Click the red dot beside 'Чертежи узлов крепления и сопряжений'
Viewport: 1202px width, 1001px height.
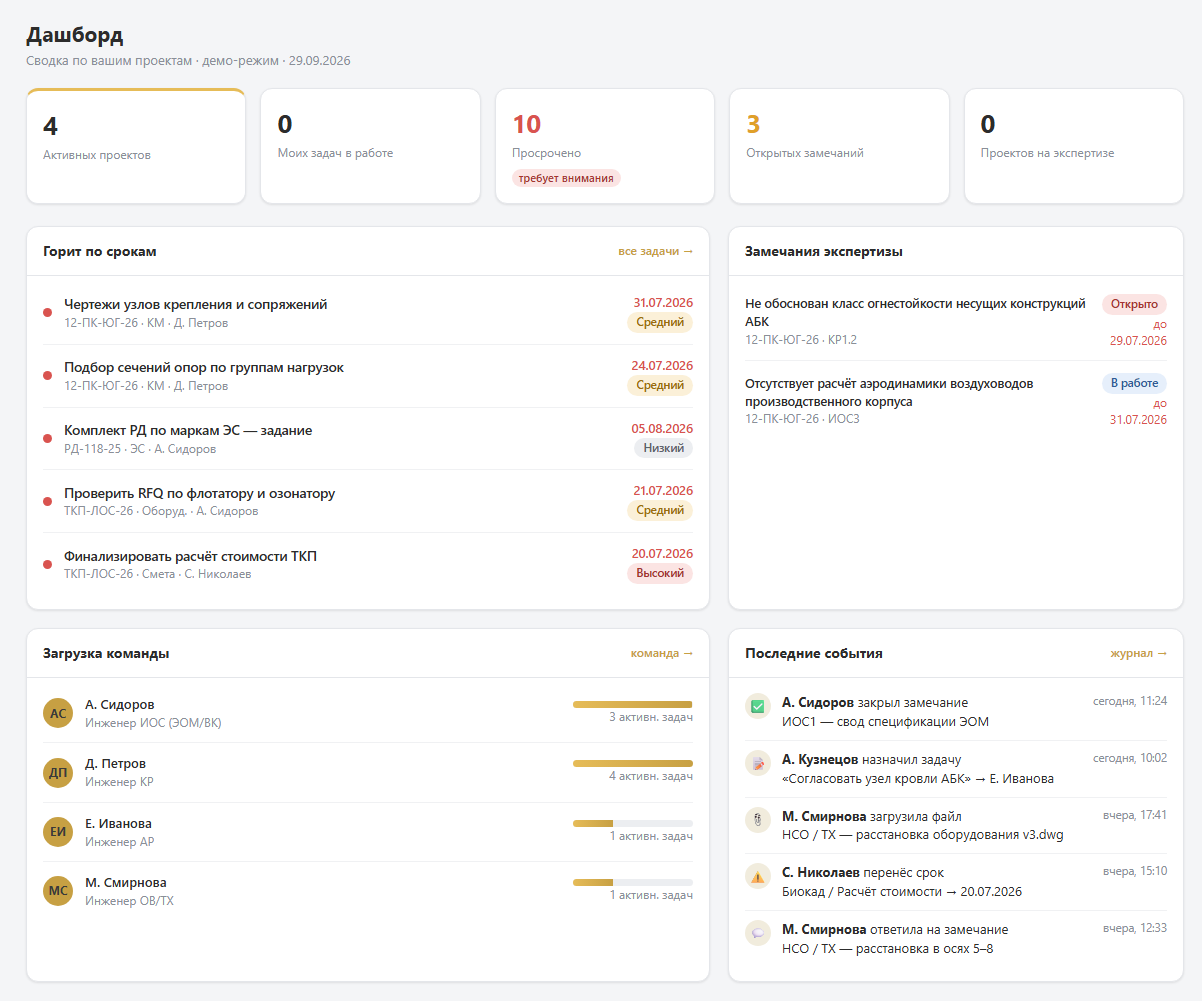click(47, 313)
